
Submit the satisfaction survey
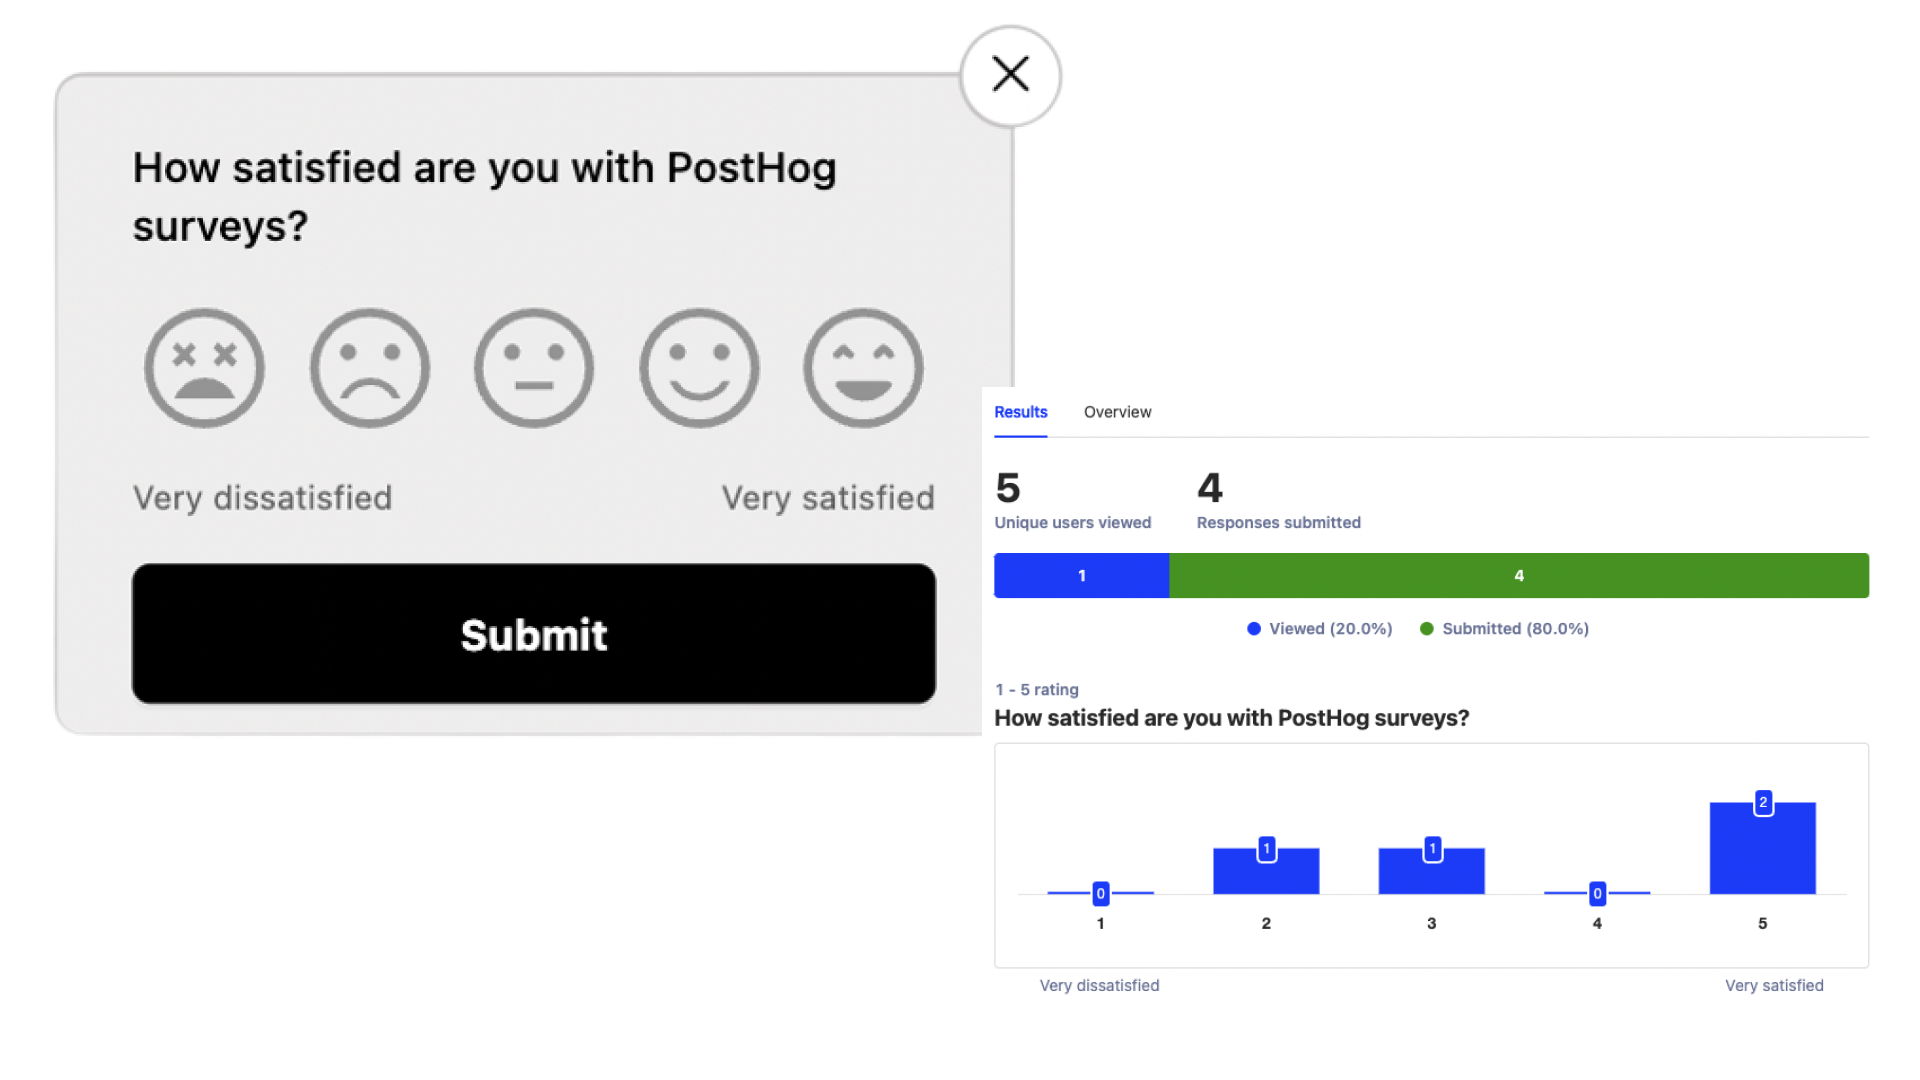(533, 634)
